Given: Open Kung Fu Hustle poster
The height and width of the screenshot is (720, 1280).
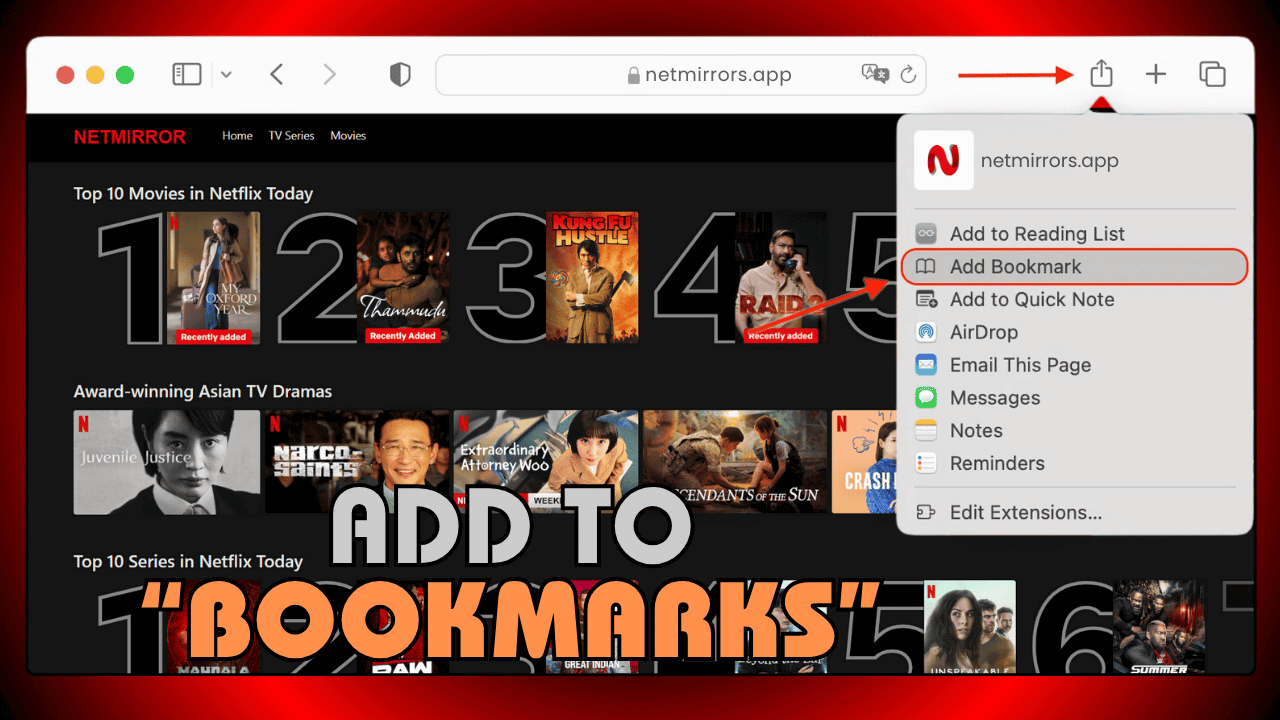Looking at the screenshot, I should coord(592,278).
